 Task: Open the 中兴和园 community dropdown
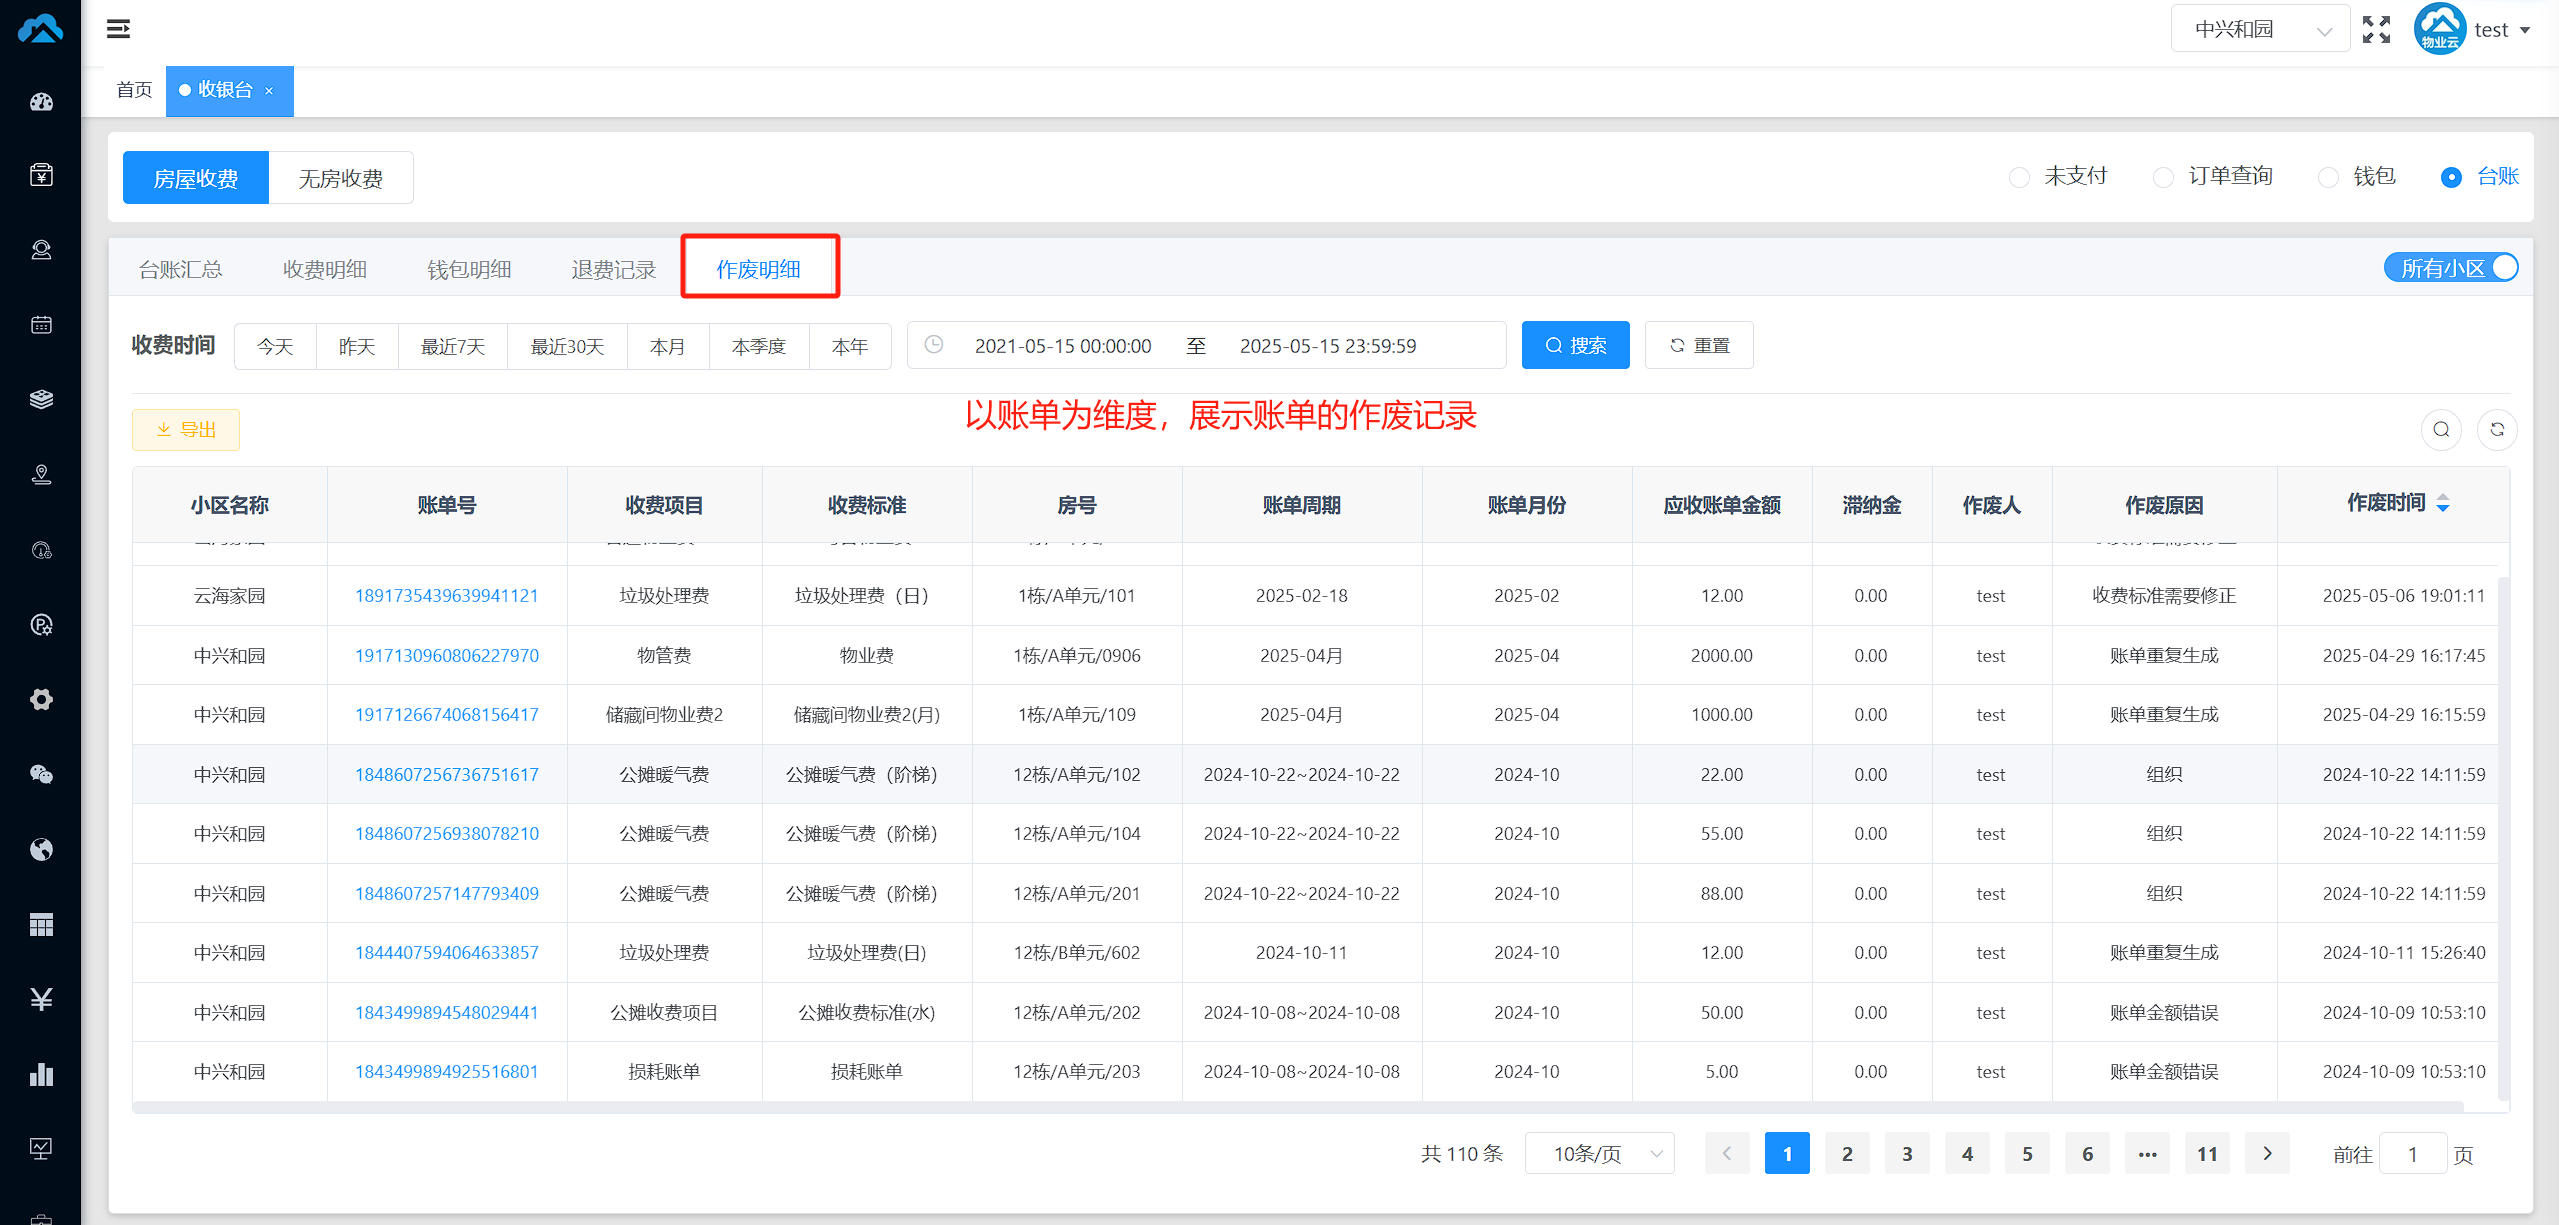2260,29
